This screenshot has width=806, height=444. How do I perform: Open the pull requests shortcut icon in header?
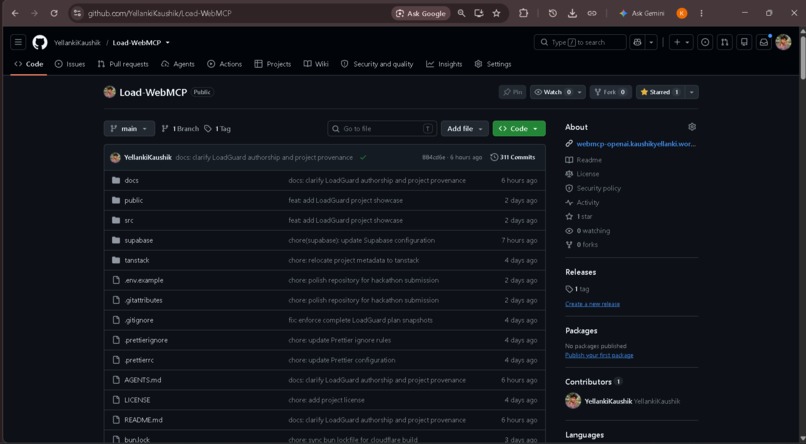pyautogui.click(x=724, y=42)
